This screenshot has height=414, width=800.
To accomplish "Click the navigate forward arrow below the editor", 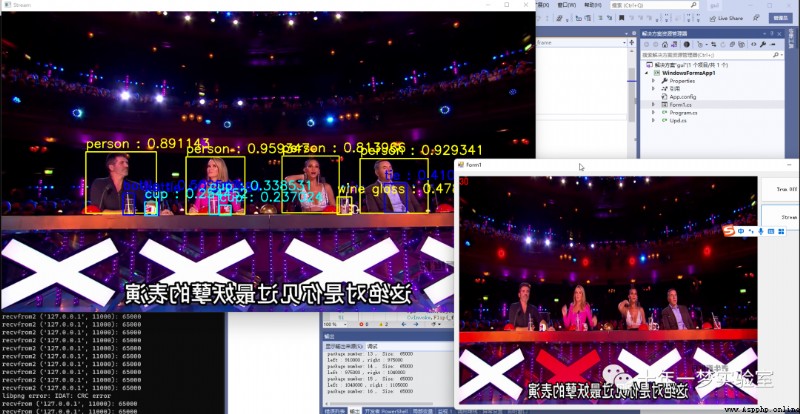I will tap(416, 324).
